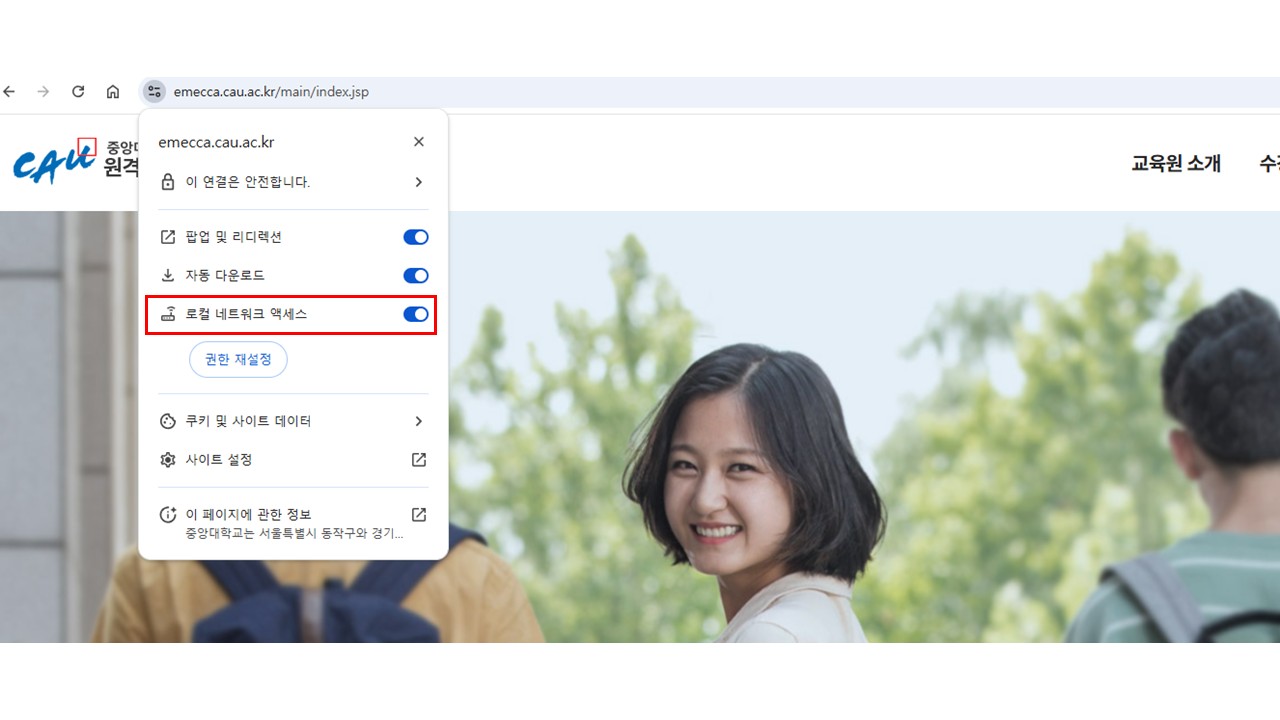This screenshot has height=720, width=1280.
Task: Expand connection security details chevron
Action: (419, 182)
